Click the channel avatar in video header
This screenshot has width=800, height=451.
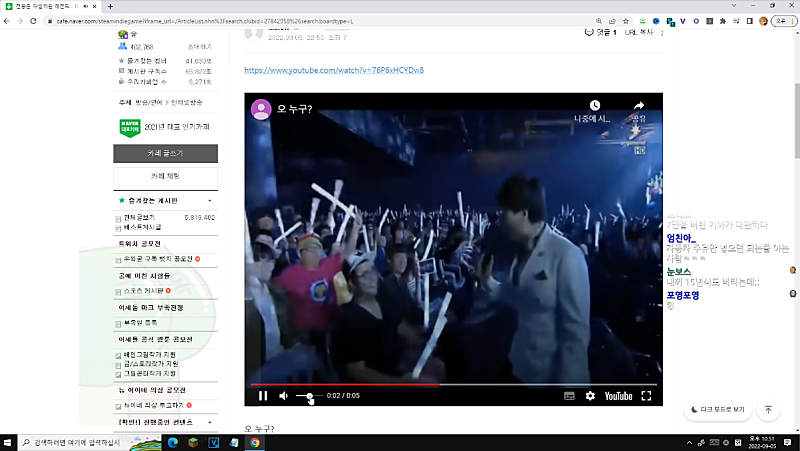click(261, 109)
